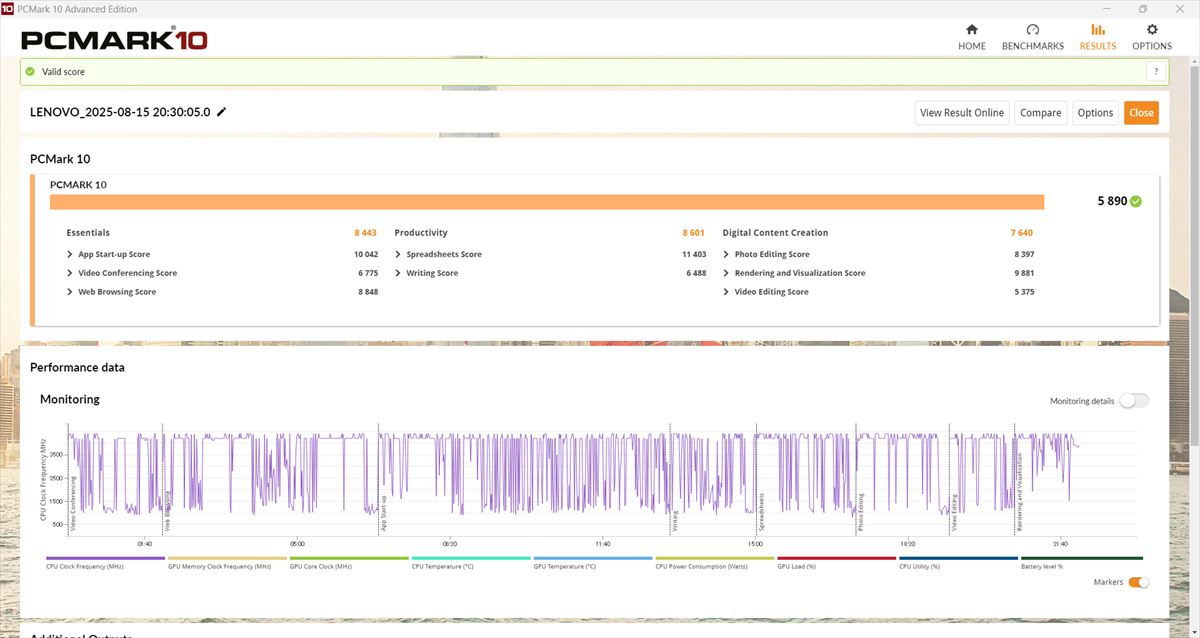Toggle the CPU Temperature legend entry

471,563
